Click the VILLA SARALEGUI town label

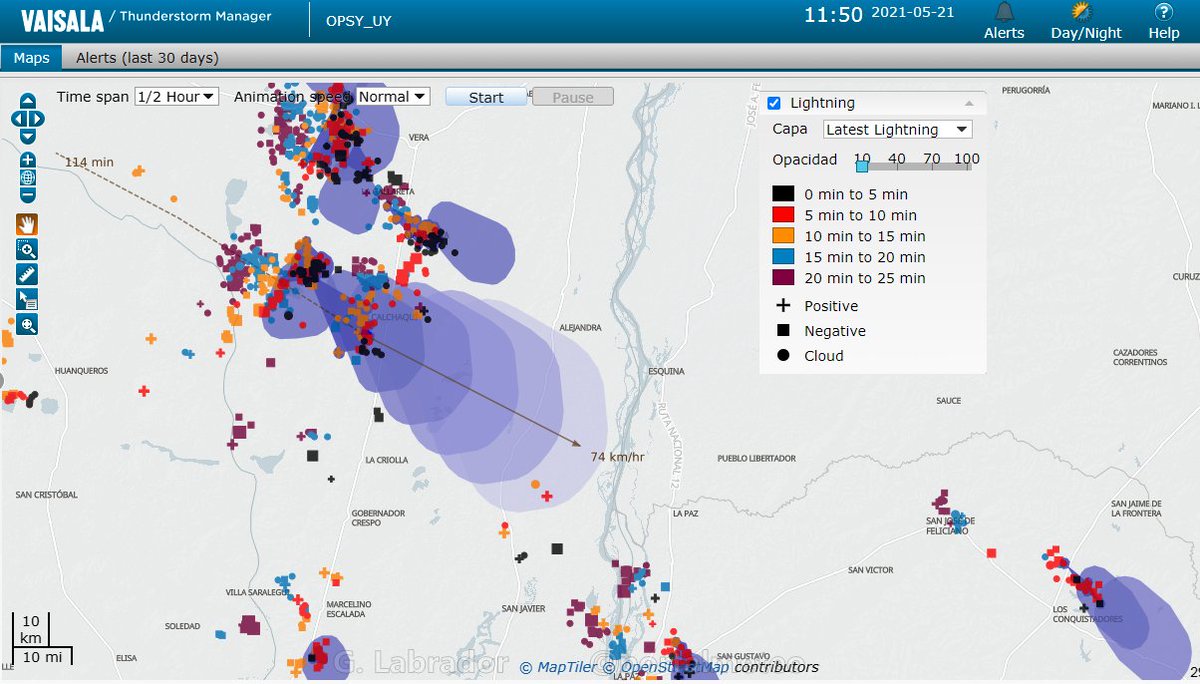(257, 592)
